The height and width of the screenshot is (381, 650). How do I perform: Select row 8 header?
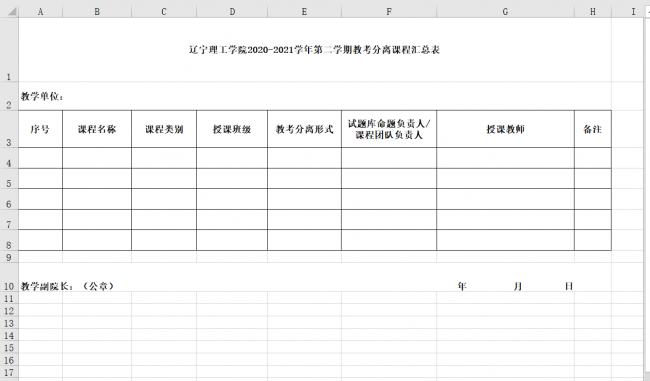click(x=9, y=240)
